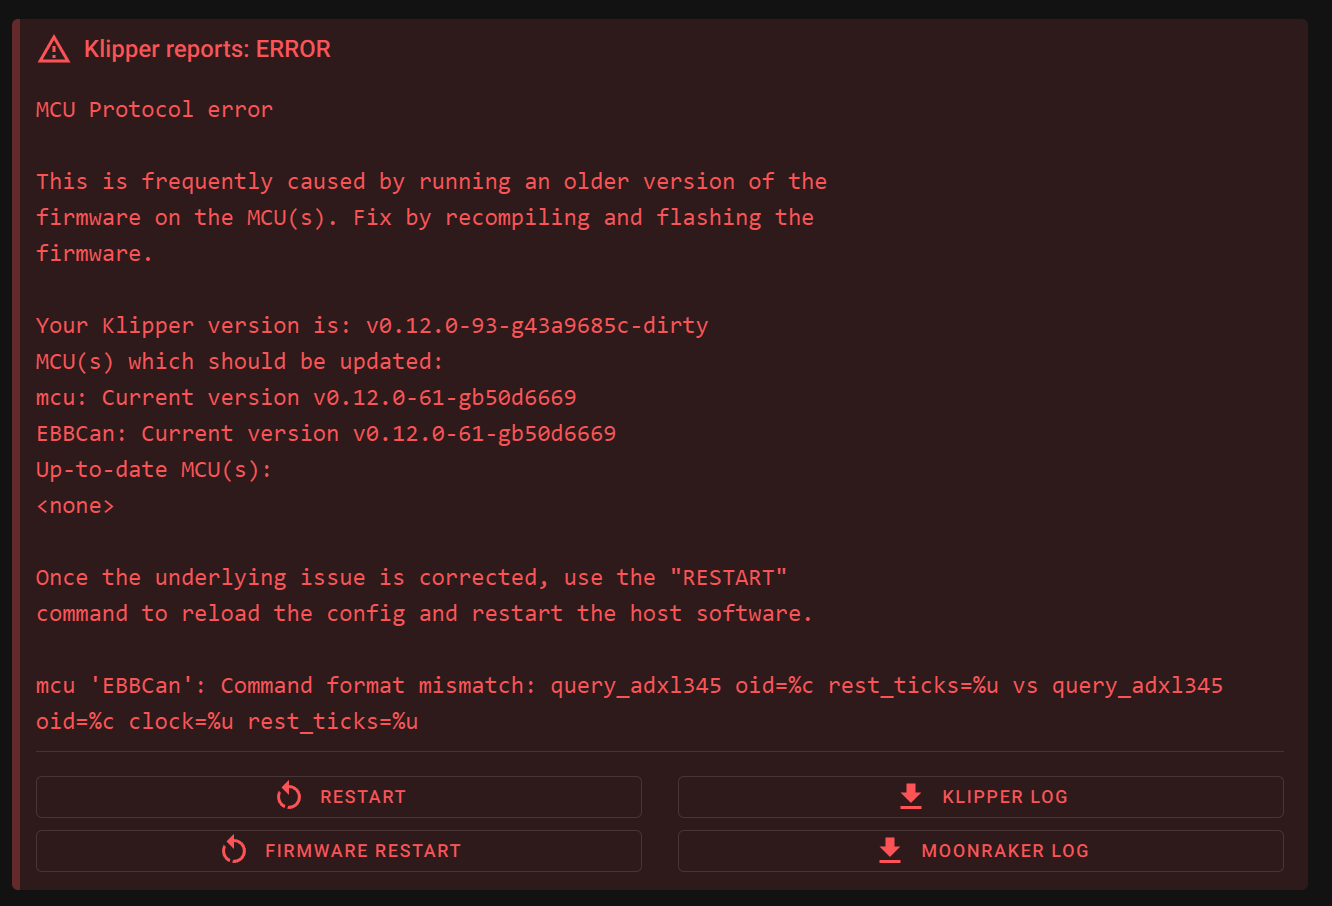The image size is (1332, 906).
Task: Click the circular arrow icon beside FIRMWARE RESTART
Action: click(234, 850)
